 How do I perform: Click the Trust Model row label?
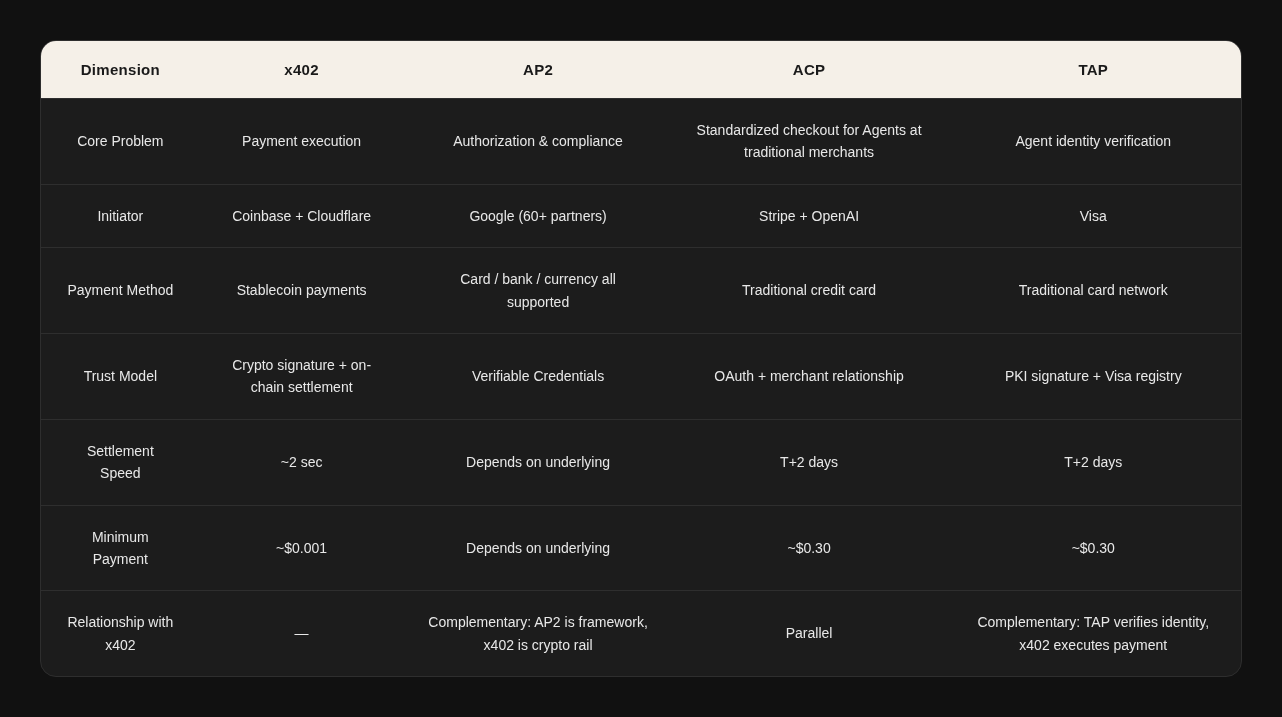point(120,376)
